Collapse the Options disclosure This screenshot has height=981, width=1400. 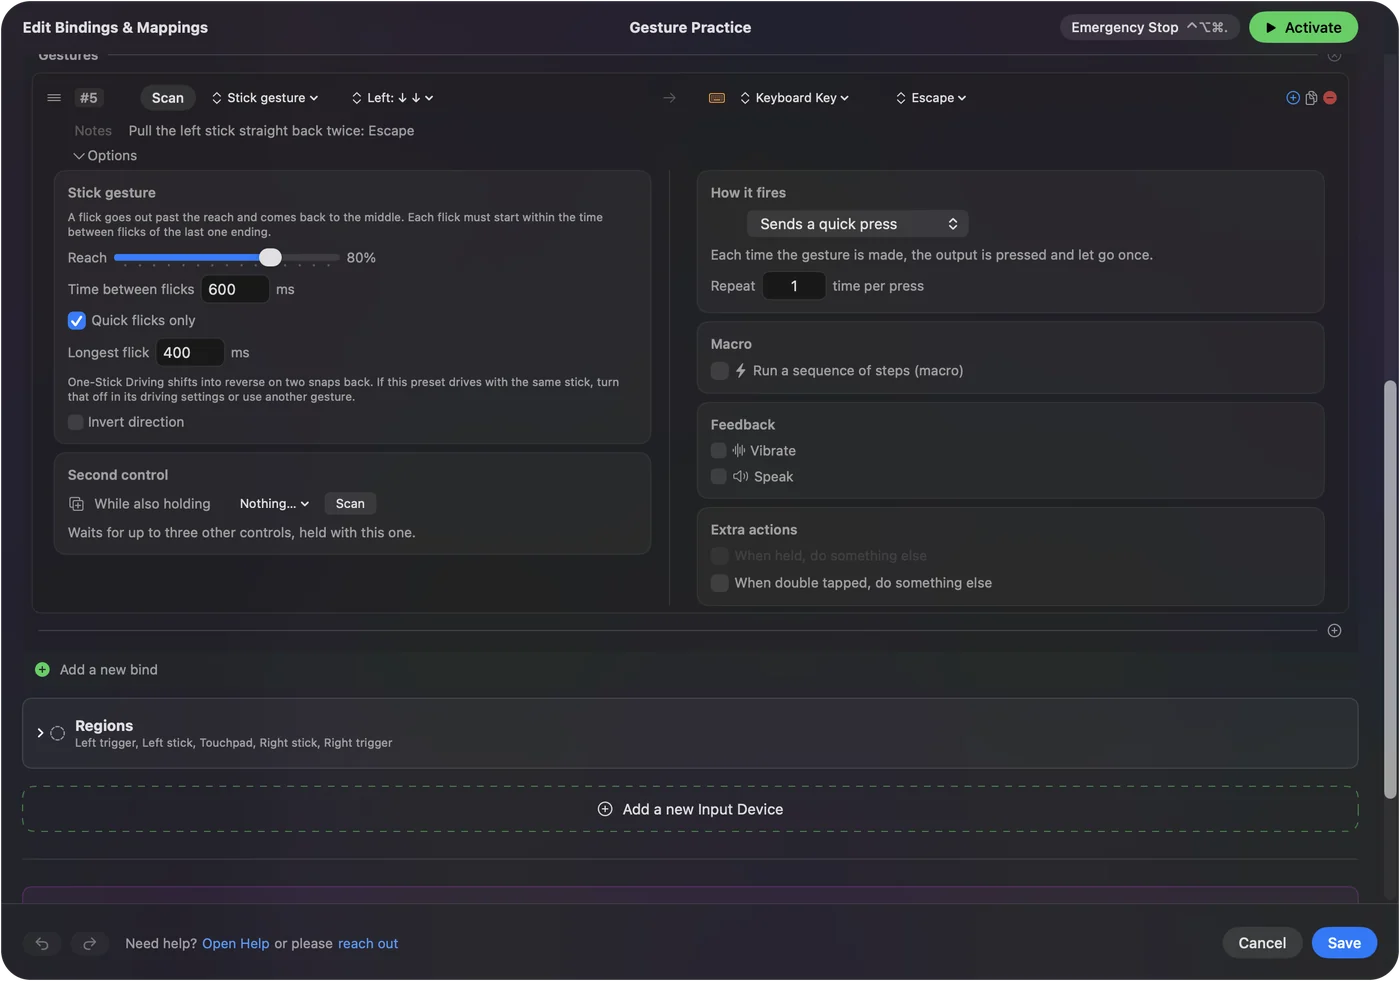[105, 156]
